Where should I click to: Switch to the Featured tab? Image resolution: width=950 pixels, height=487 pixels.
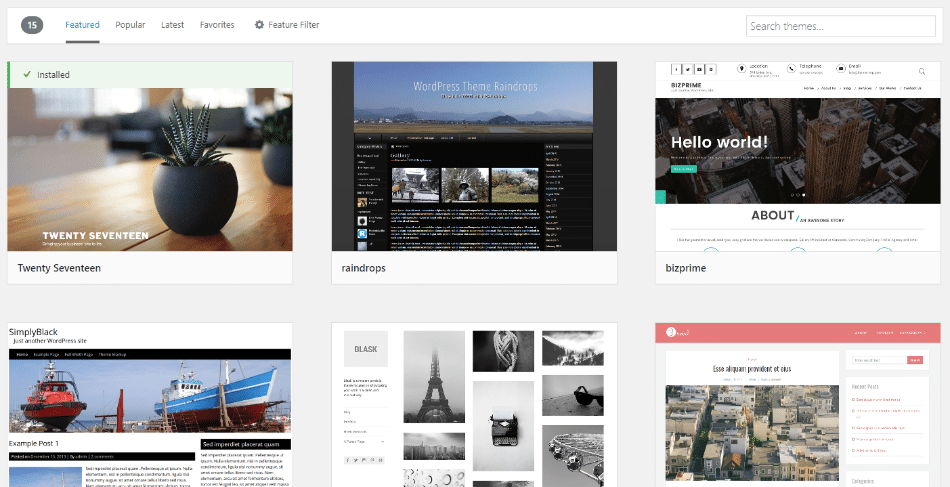click(82, 25)
